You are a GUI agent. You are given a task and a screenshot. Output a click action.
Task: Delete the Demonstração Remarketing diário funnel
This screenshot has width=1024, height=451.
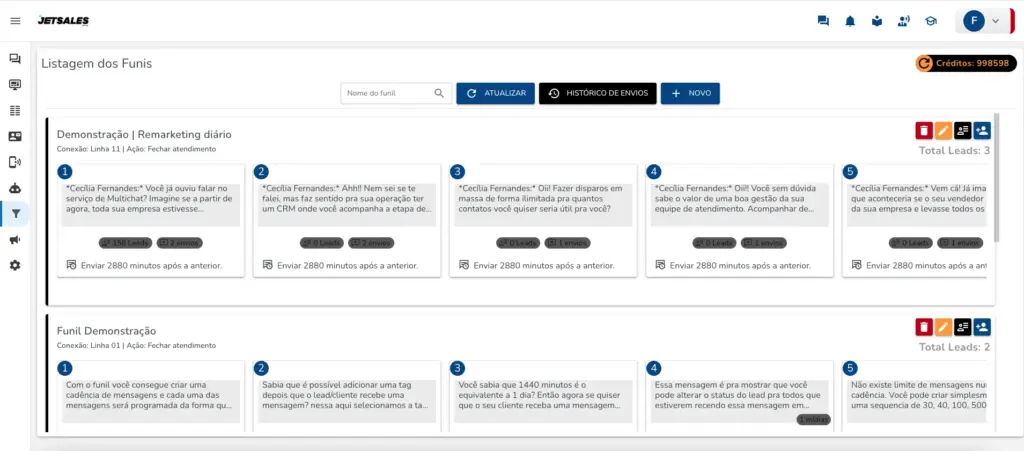[x=923, y=130]
